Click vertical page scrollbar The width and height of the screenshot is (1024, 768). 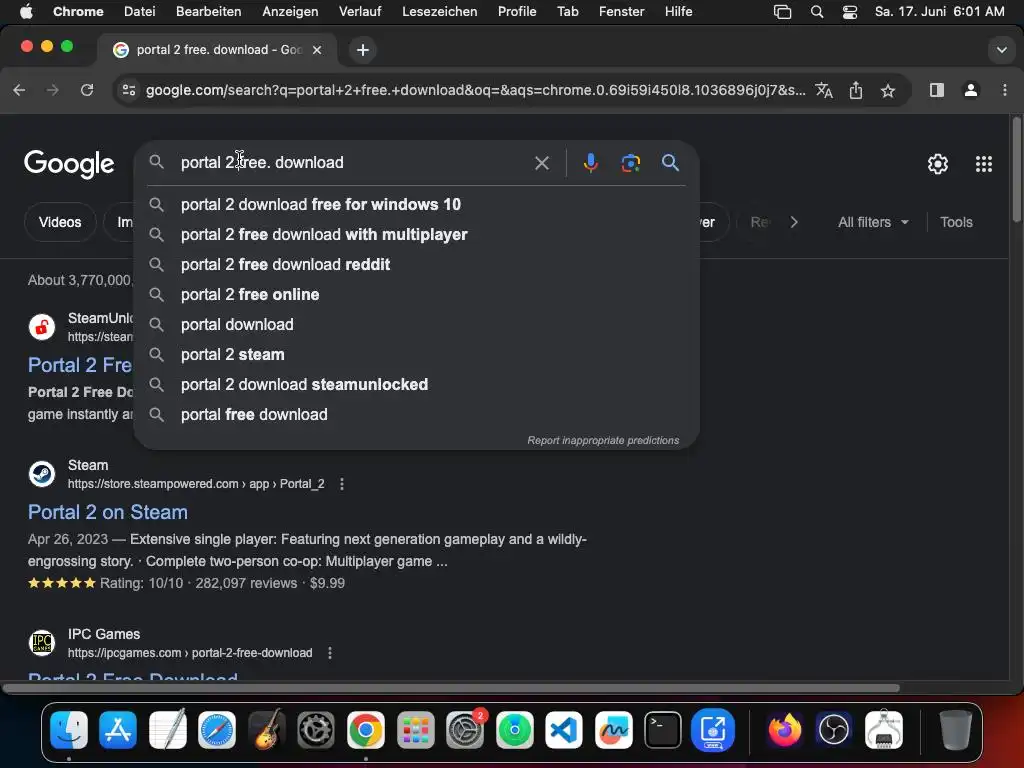1017,170
